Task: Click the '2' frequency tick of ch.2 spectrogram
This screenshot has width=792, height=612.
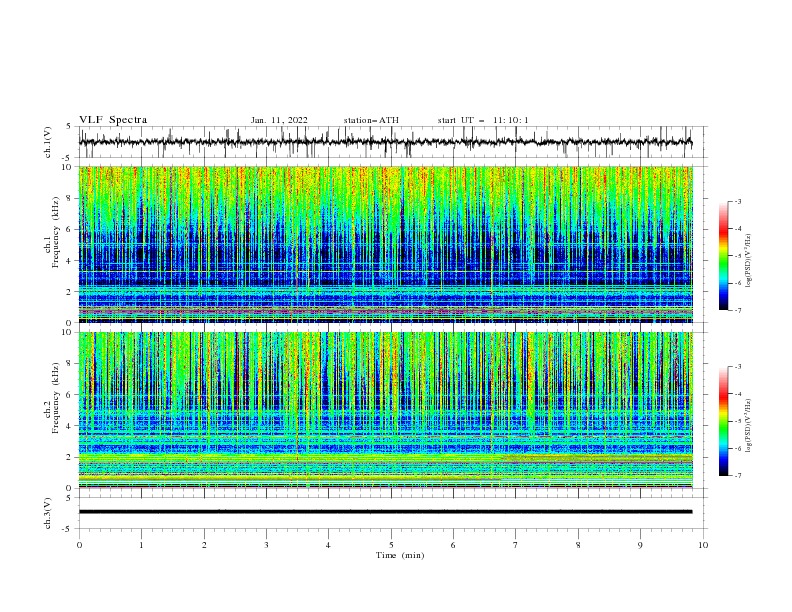Action: click(x=69, y=457)
